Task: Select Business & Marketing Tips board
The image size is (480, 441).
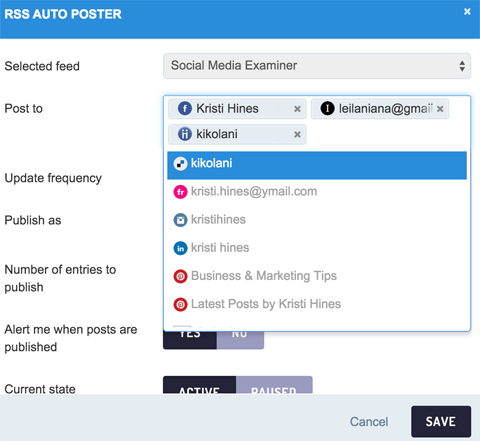Action: point(317,276)
